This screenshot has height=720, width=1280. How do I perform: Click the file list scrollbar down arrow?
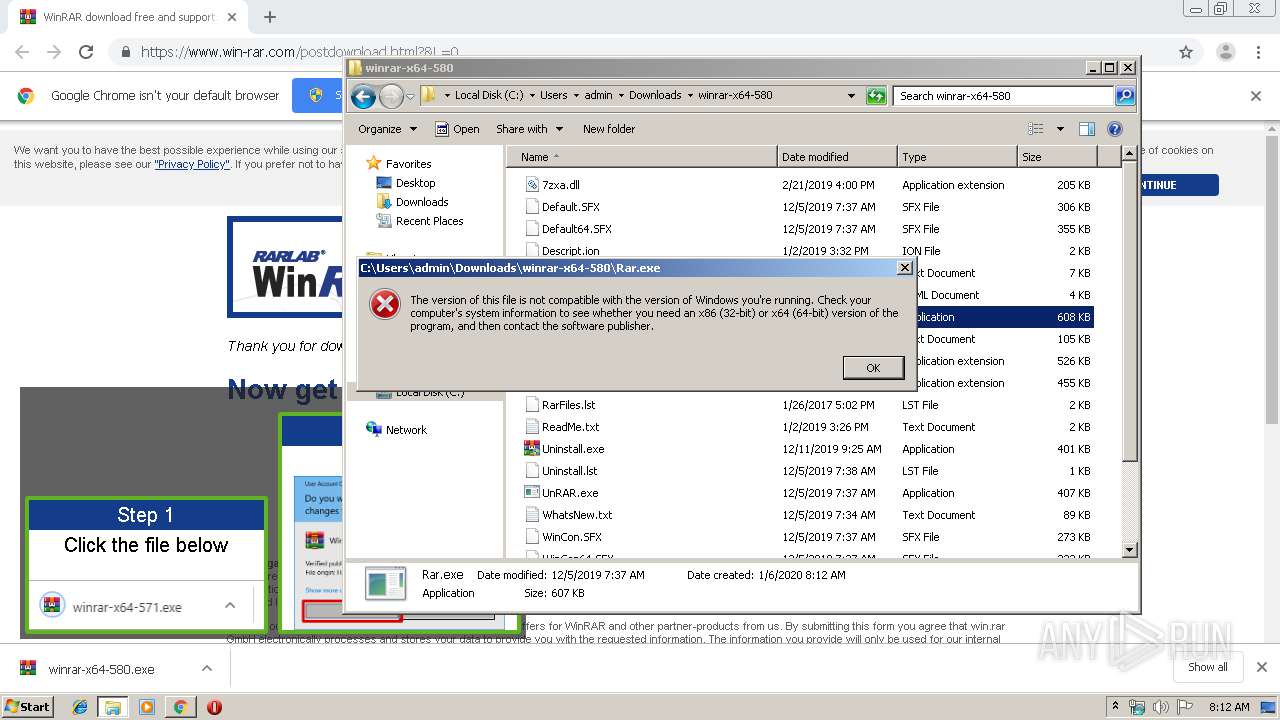[1130, 550]
